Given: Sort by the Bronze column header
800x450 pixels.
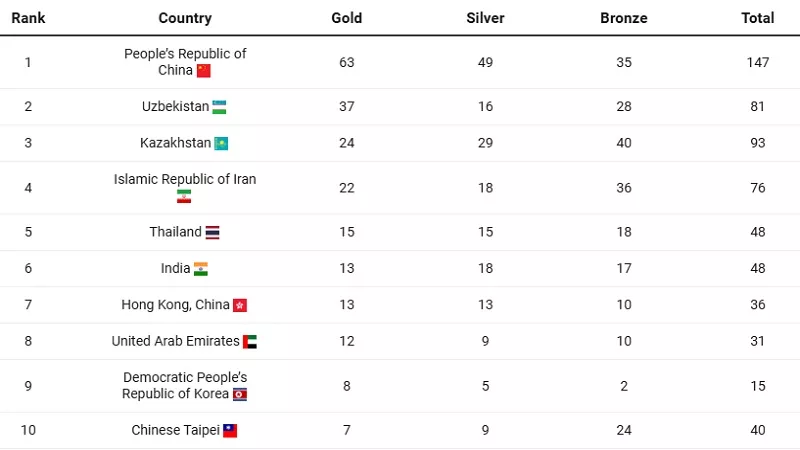Looking at the screenshot, I should pyautogui.click(x=624, y=18).
